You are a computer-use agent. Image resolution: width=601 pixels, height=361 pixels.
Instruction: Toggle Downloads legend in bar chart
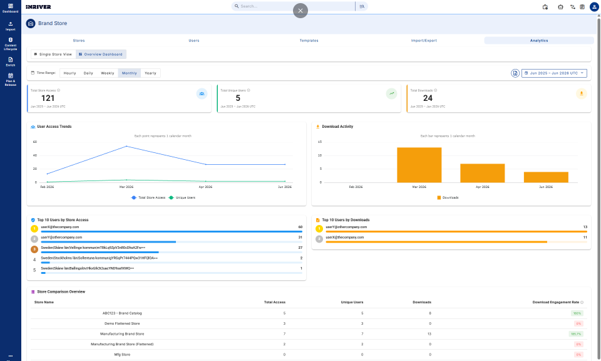point(448,198)
